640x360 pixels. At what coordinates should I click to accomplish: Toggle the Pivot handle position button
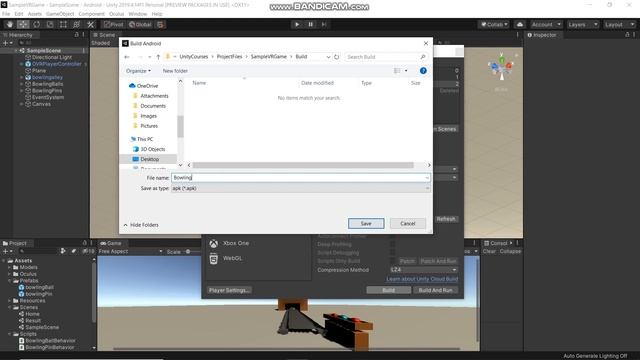pyautogui.click(x=113, y=24)
